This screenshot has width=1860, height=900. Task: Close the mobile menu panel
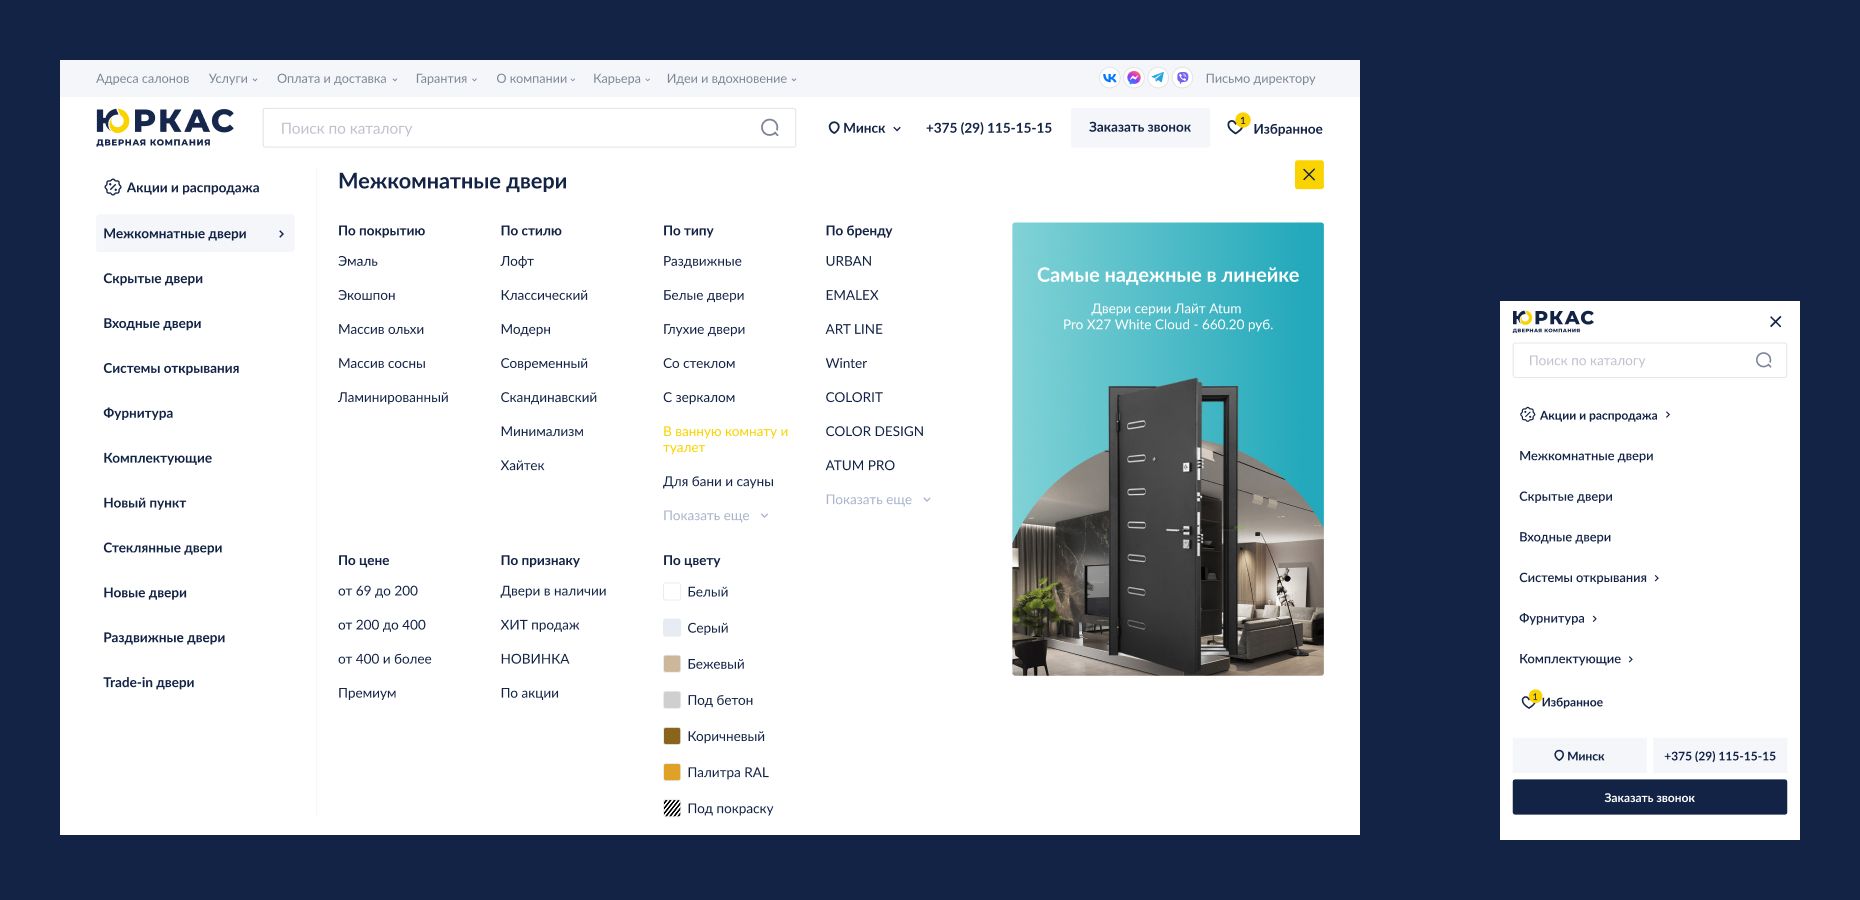(x=1775, y=322)
